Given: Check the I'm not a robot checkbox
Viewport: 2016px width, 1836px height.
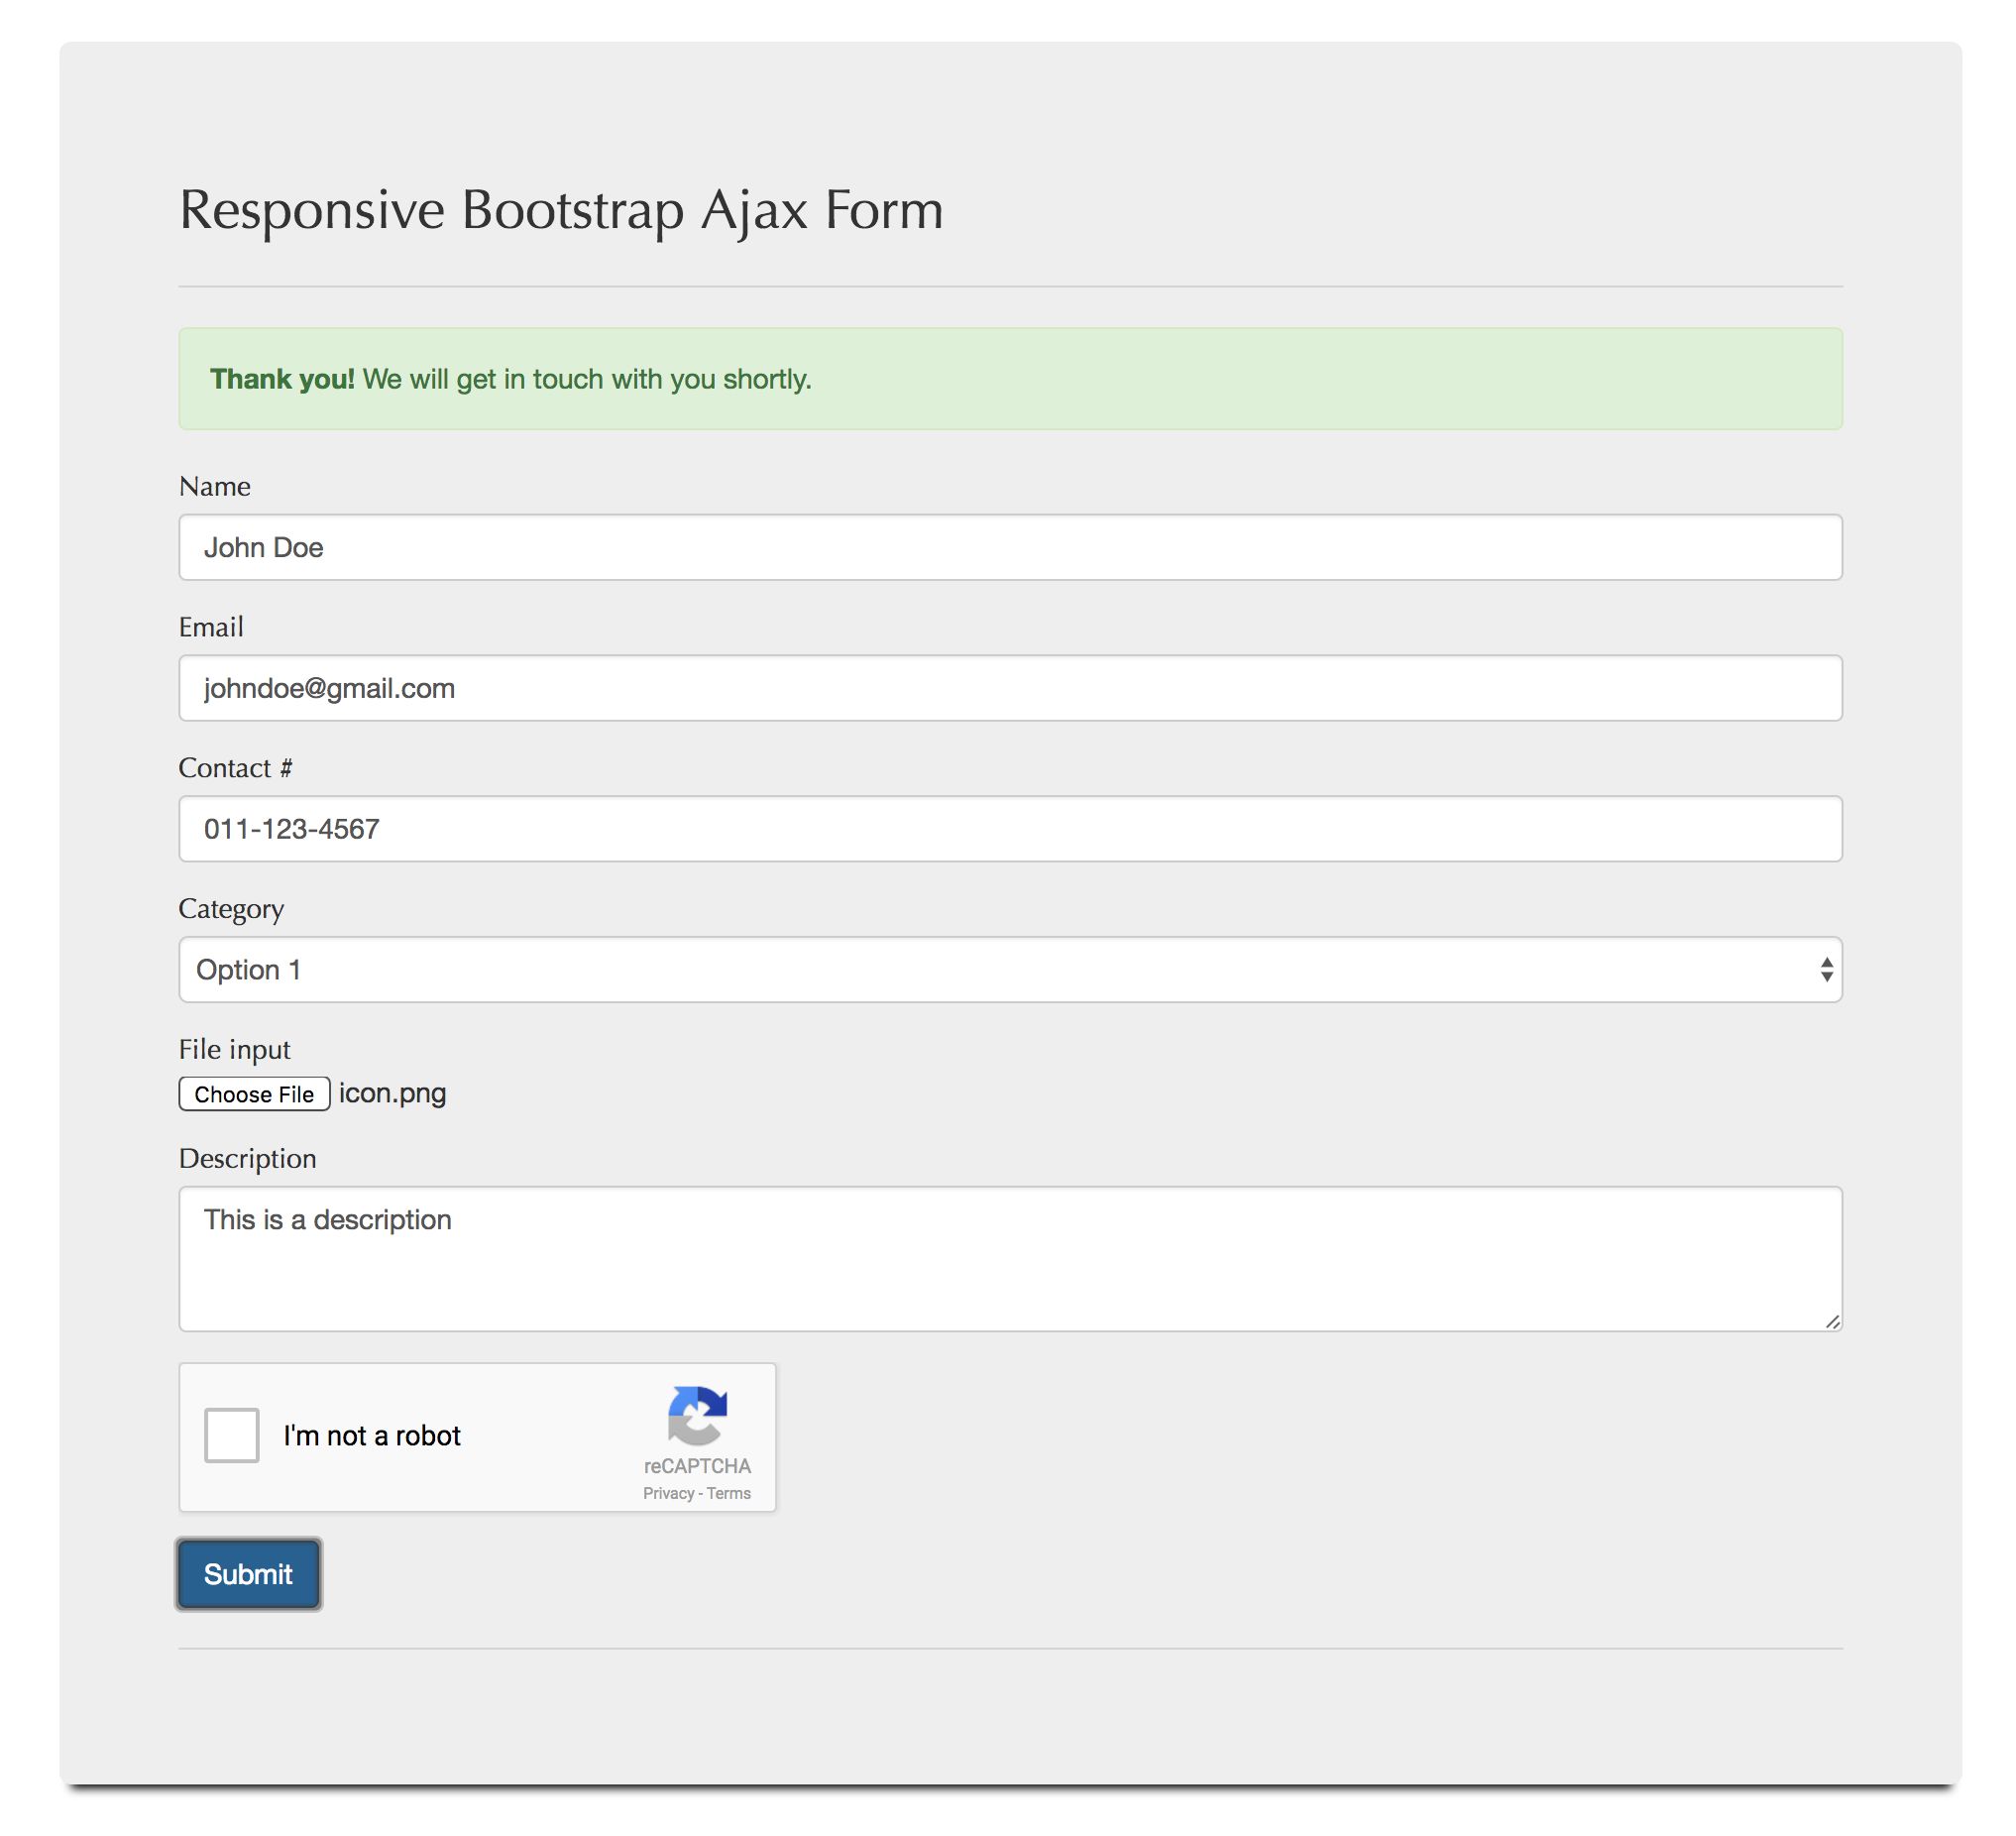Looking at the screenshot, I should [232, 1435].
